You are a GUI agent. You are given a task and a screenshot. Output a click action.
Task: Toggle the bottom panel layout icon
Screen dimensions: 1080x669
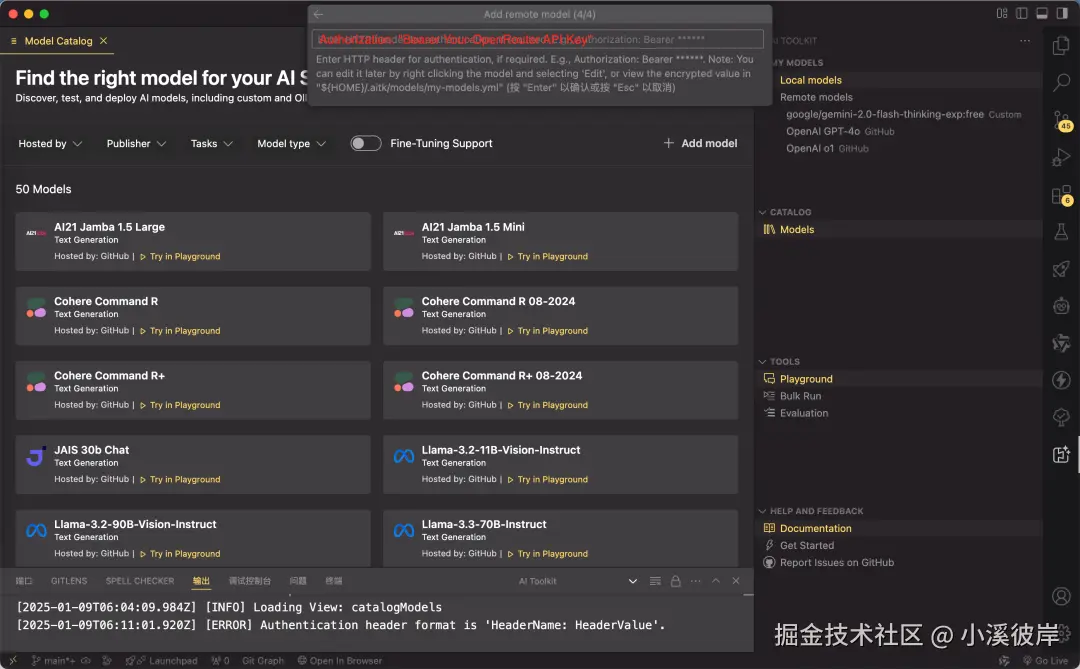[1041, 13]
